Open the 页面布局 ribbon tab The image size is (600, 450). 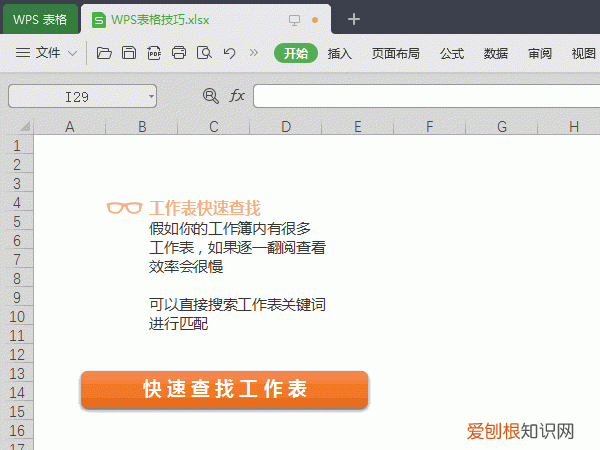pyautogui.click(x=396, y=53)
